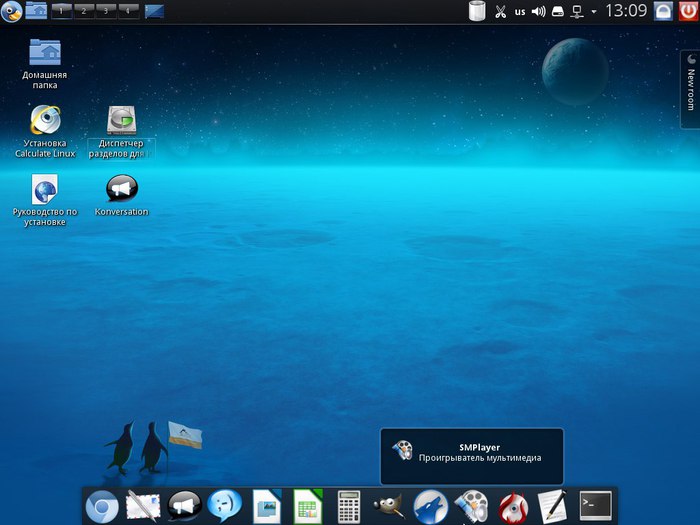Screen dimensions: 700x525
Task: Click the red power button
Action: tap(687, 11)
